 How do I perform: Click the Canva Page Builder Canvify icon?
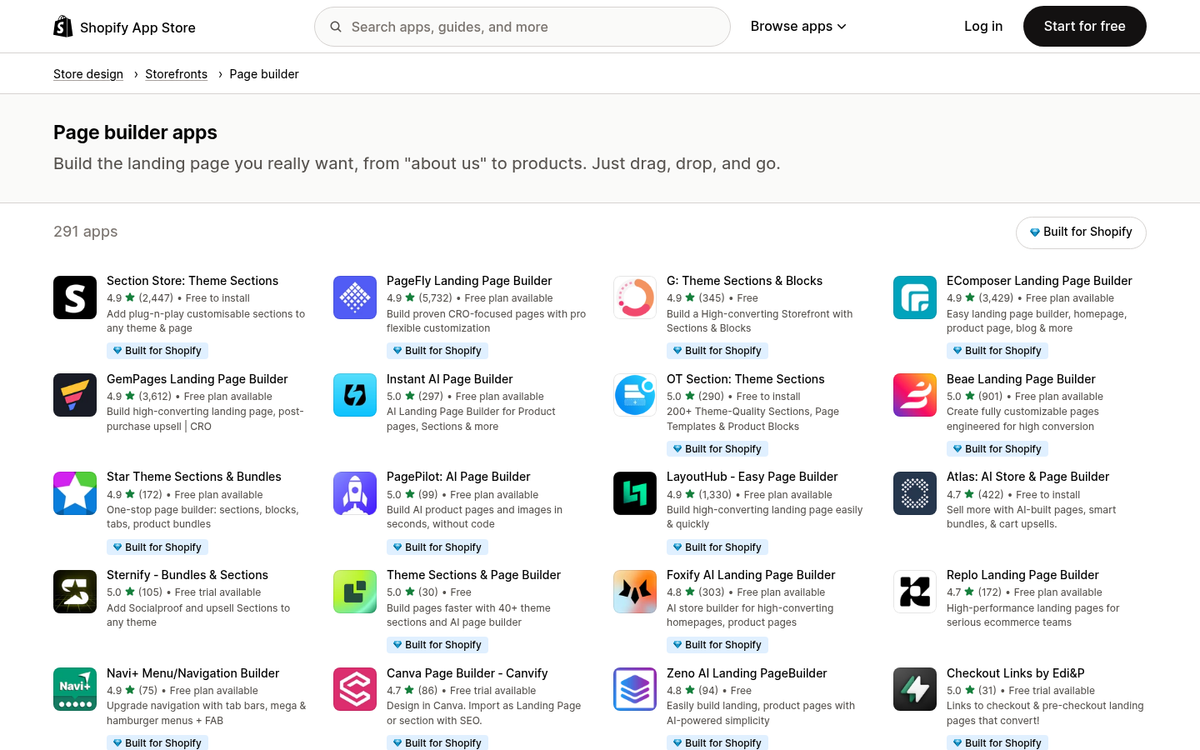coord(355,689)
